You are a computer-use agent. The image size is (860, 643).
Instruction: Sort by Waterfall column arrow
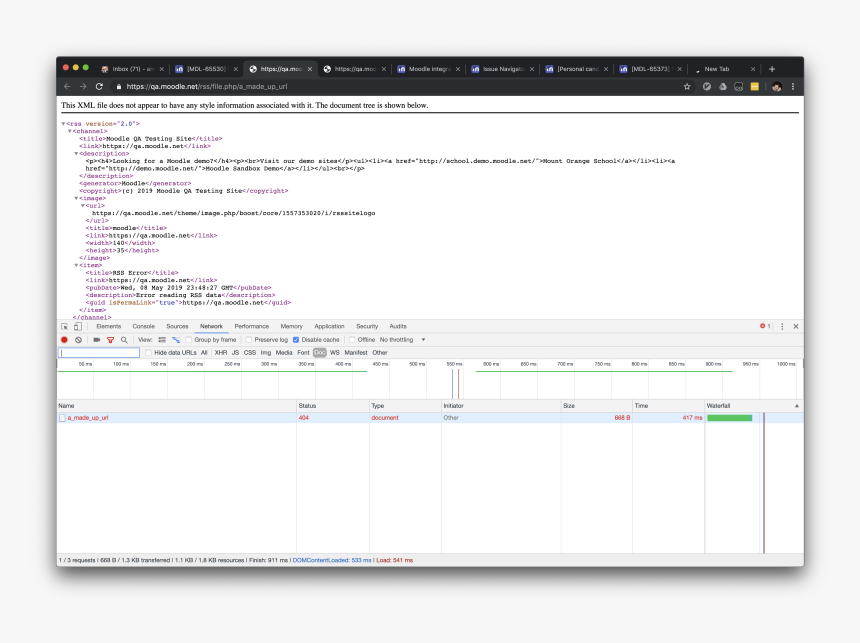pos(796,406)
